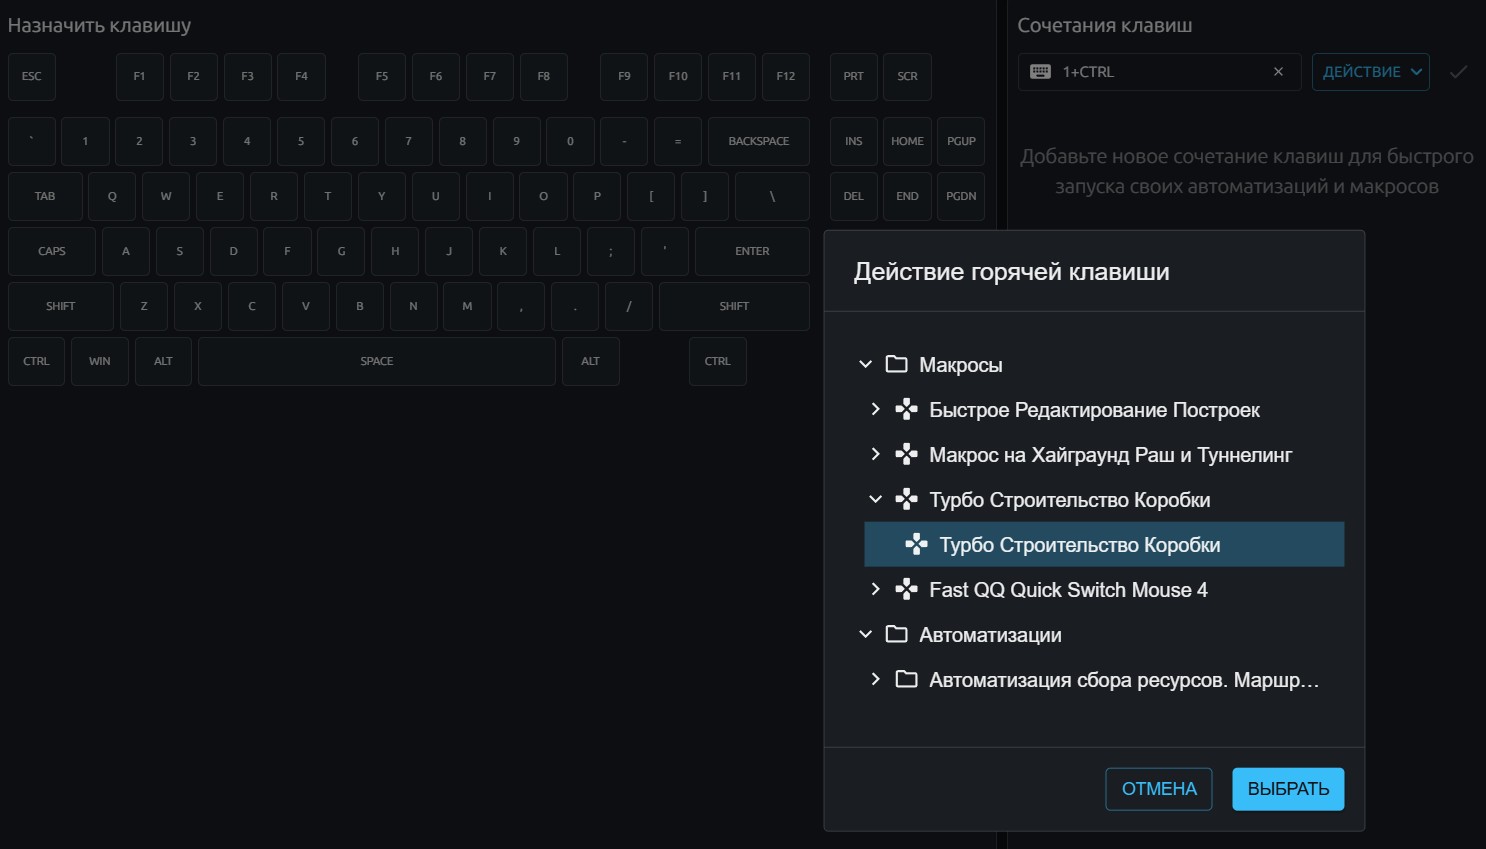Click the macro icon in the highlighted Турбо row
The image size is (1486, 849).
coord(916,544)
